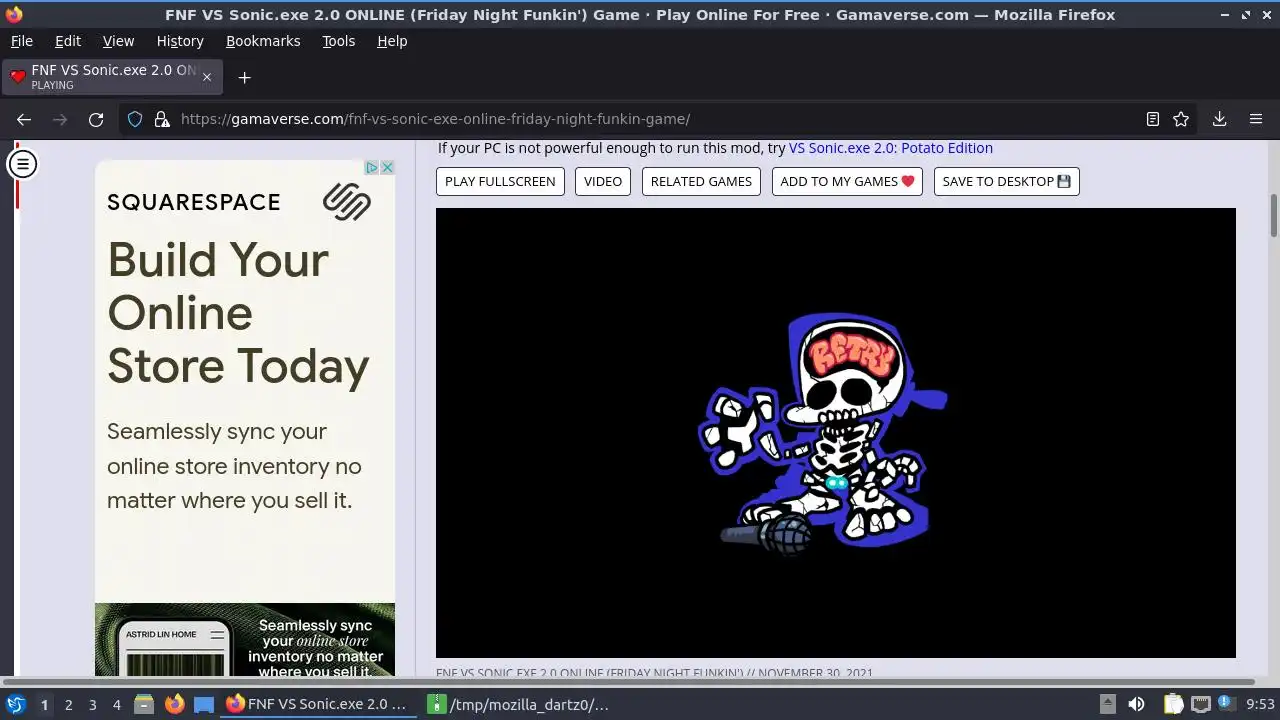Click the blue show-desktop taskbar icon
1280x720 pixels.
pyautogui.click(x=204, y=704)
